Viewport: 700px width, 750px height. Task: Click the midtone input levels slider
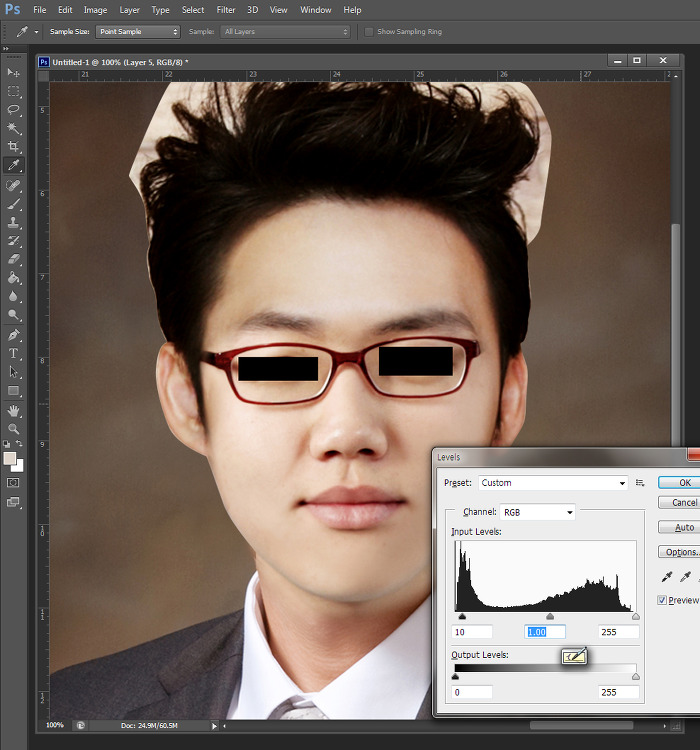click(x=550, y=617)
